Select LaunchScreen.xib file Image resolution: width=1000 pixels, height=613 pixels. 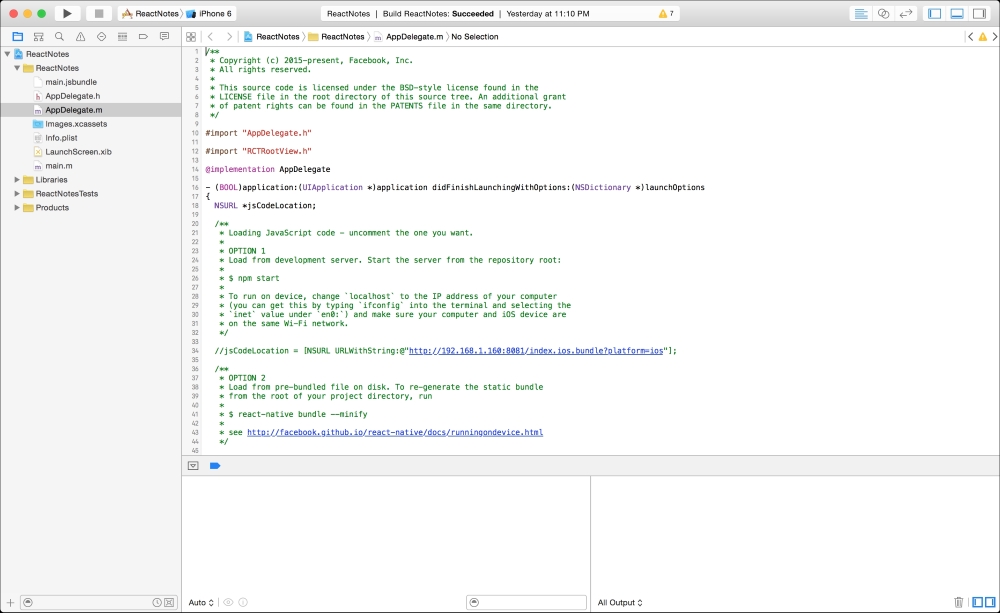(78, 152)
